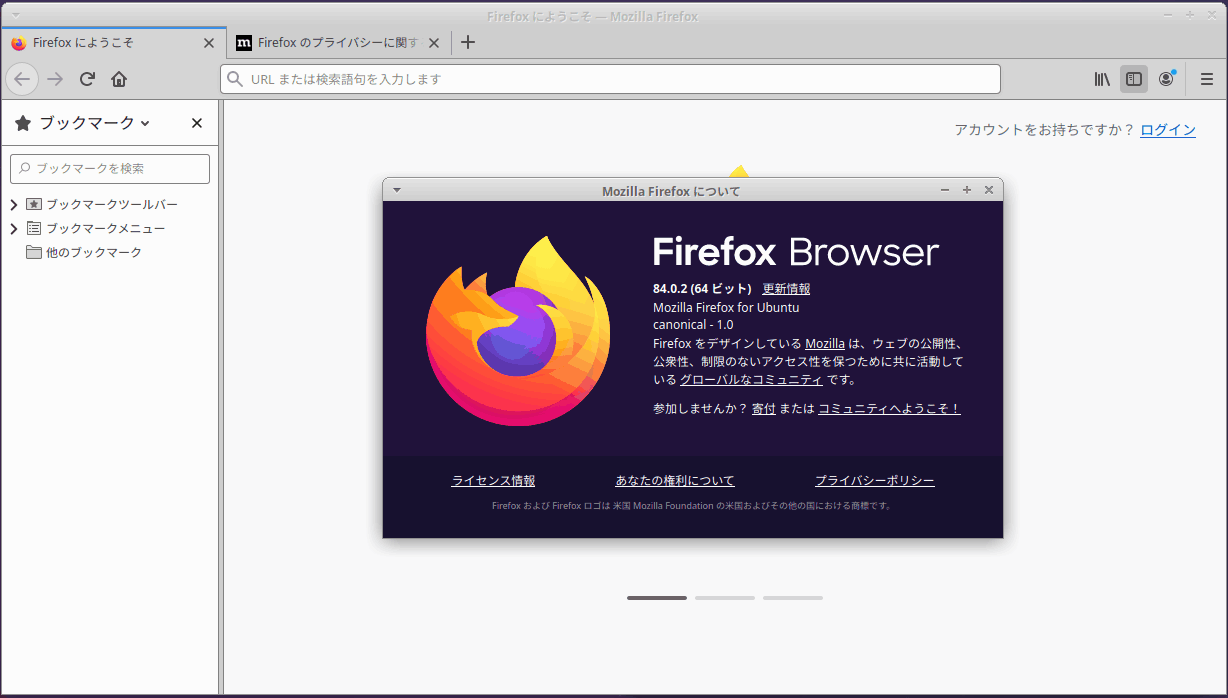Click the 84.0.2 (64 ビット) version text
Image resolution: width=1228 pixels, height=698 pixels.
click(702, 289)
